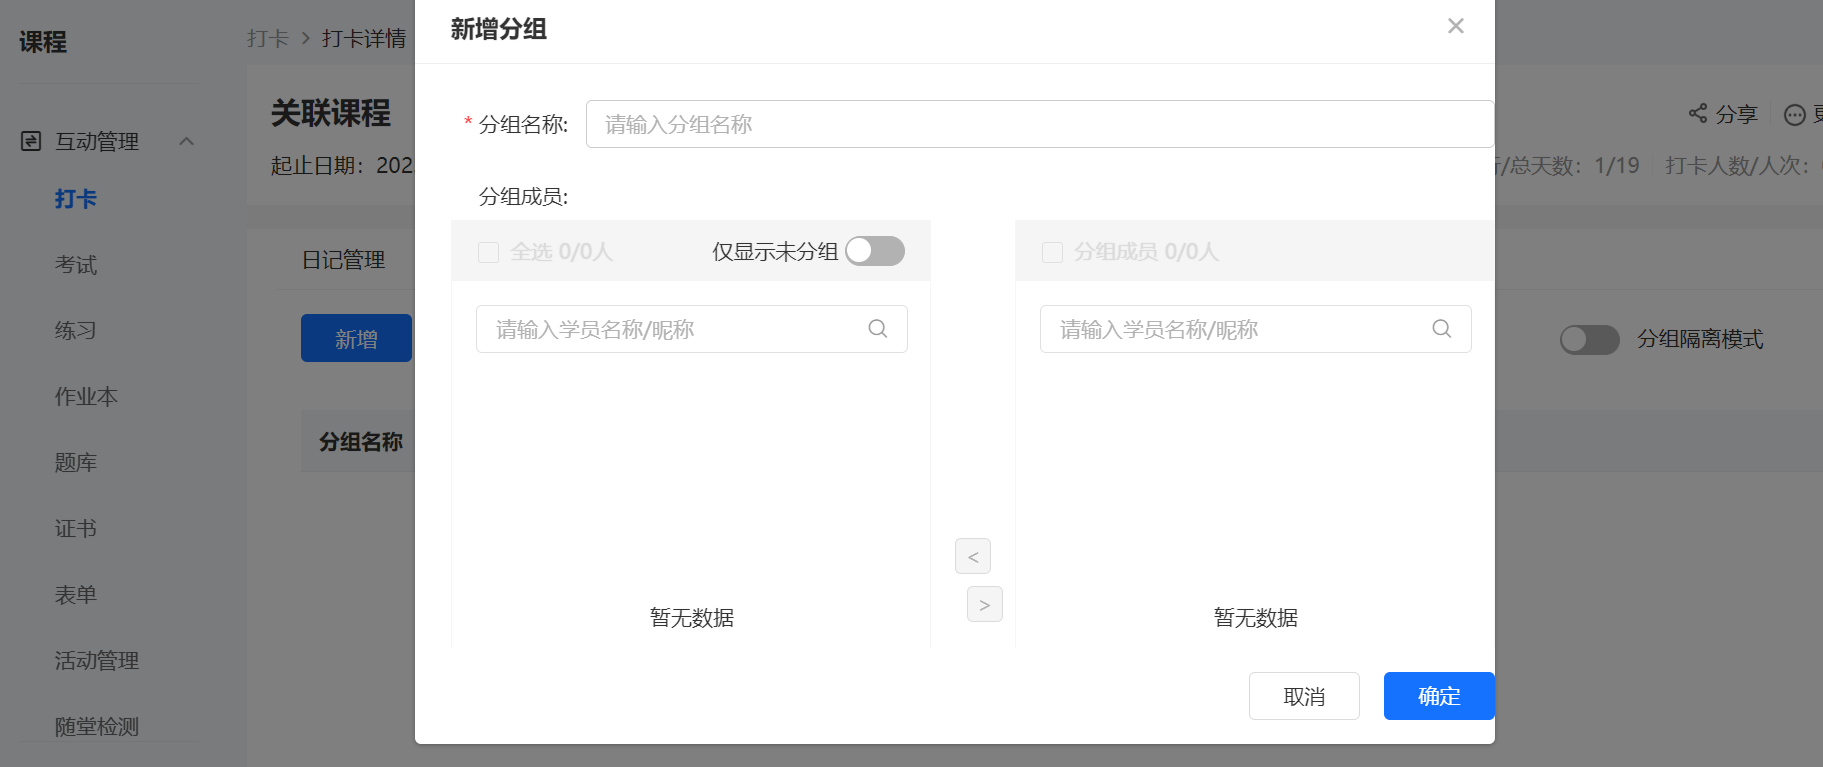
Task: Click the 分享 share icon
Action: click(x=1698, y=113)
